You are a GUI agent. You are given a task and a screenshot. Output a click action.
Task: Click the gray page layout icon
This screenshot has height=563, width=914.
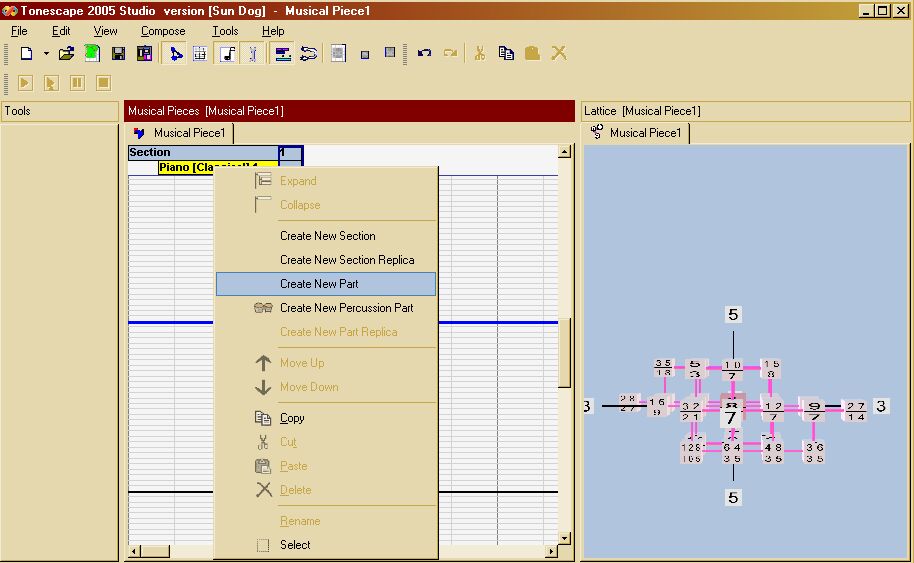(x=338, y=54)
